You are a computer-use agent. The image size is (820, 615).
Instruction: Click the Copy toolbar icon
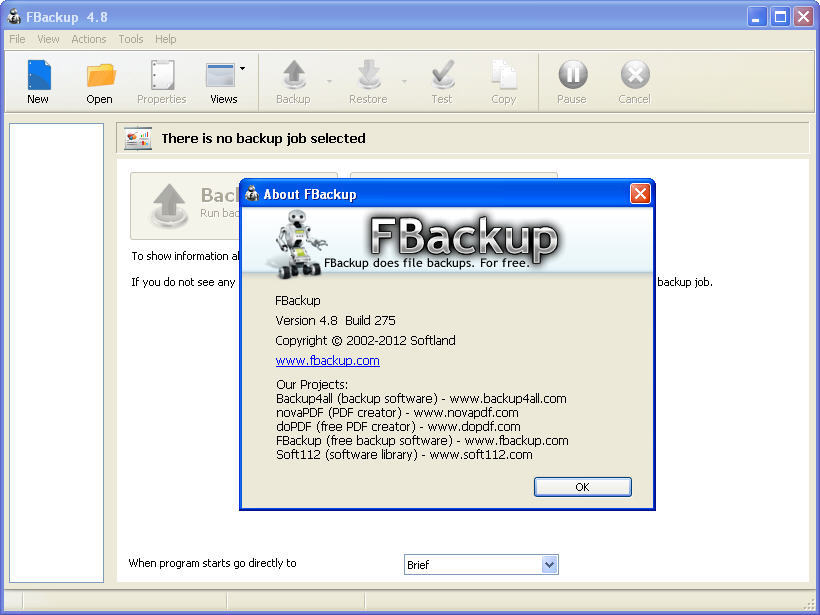[504, 75]
